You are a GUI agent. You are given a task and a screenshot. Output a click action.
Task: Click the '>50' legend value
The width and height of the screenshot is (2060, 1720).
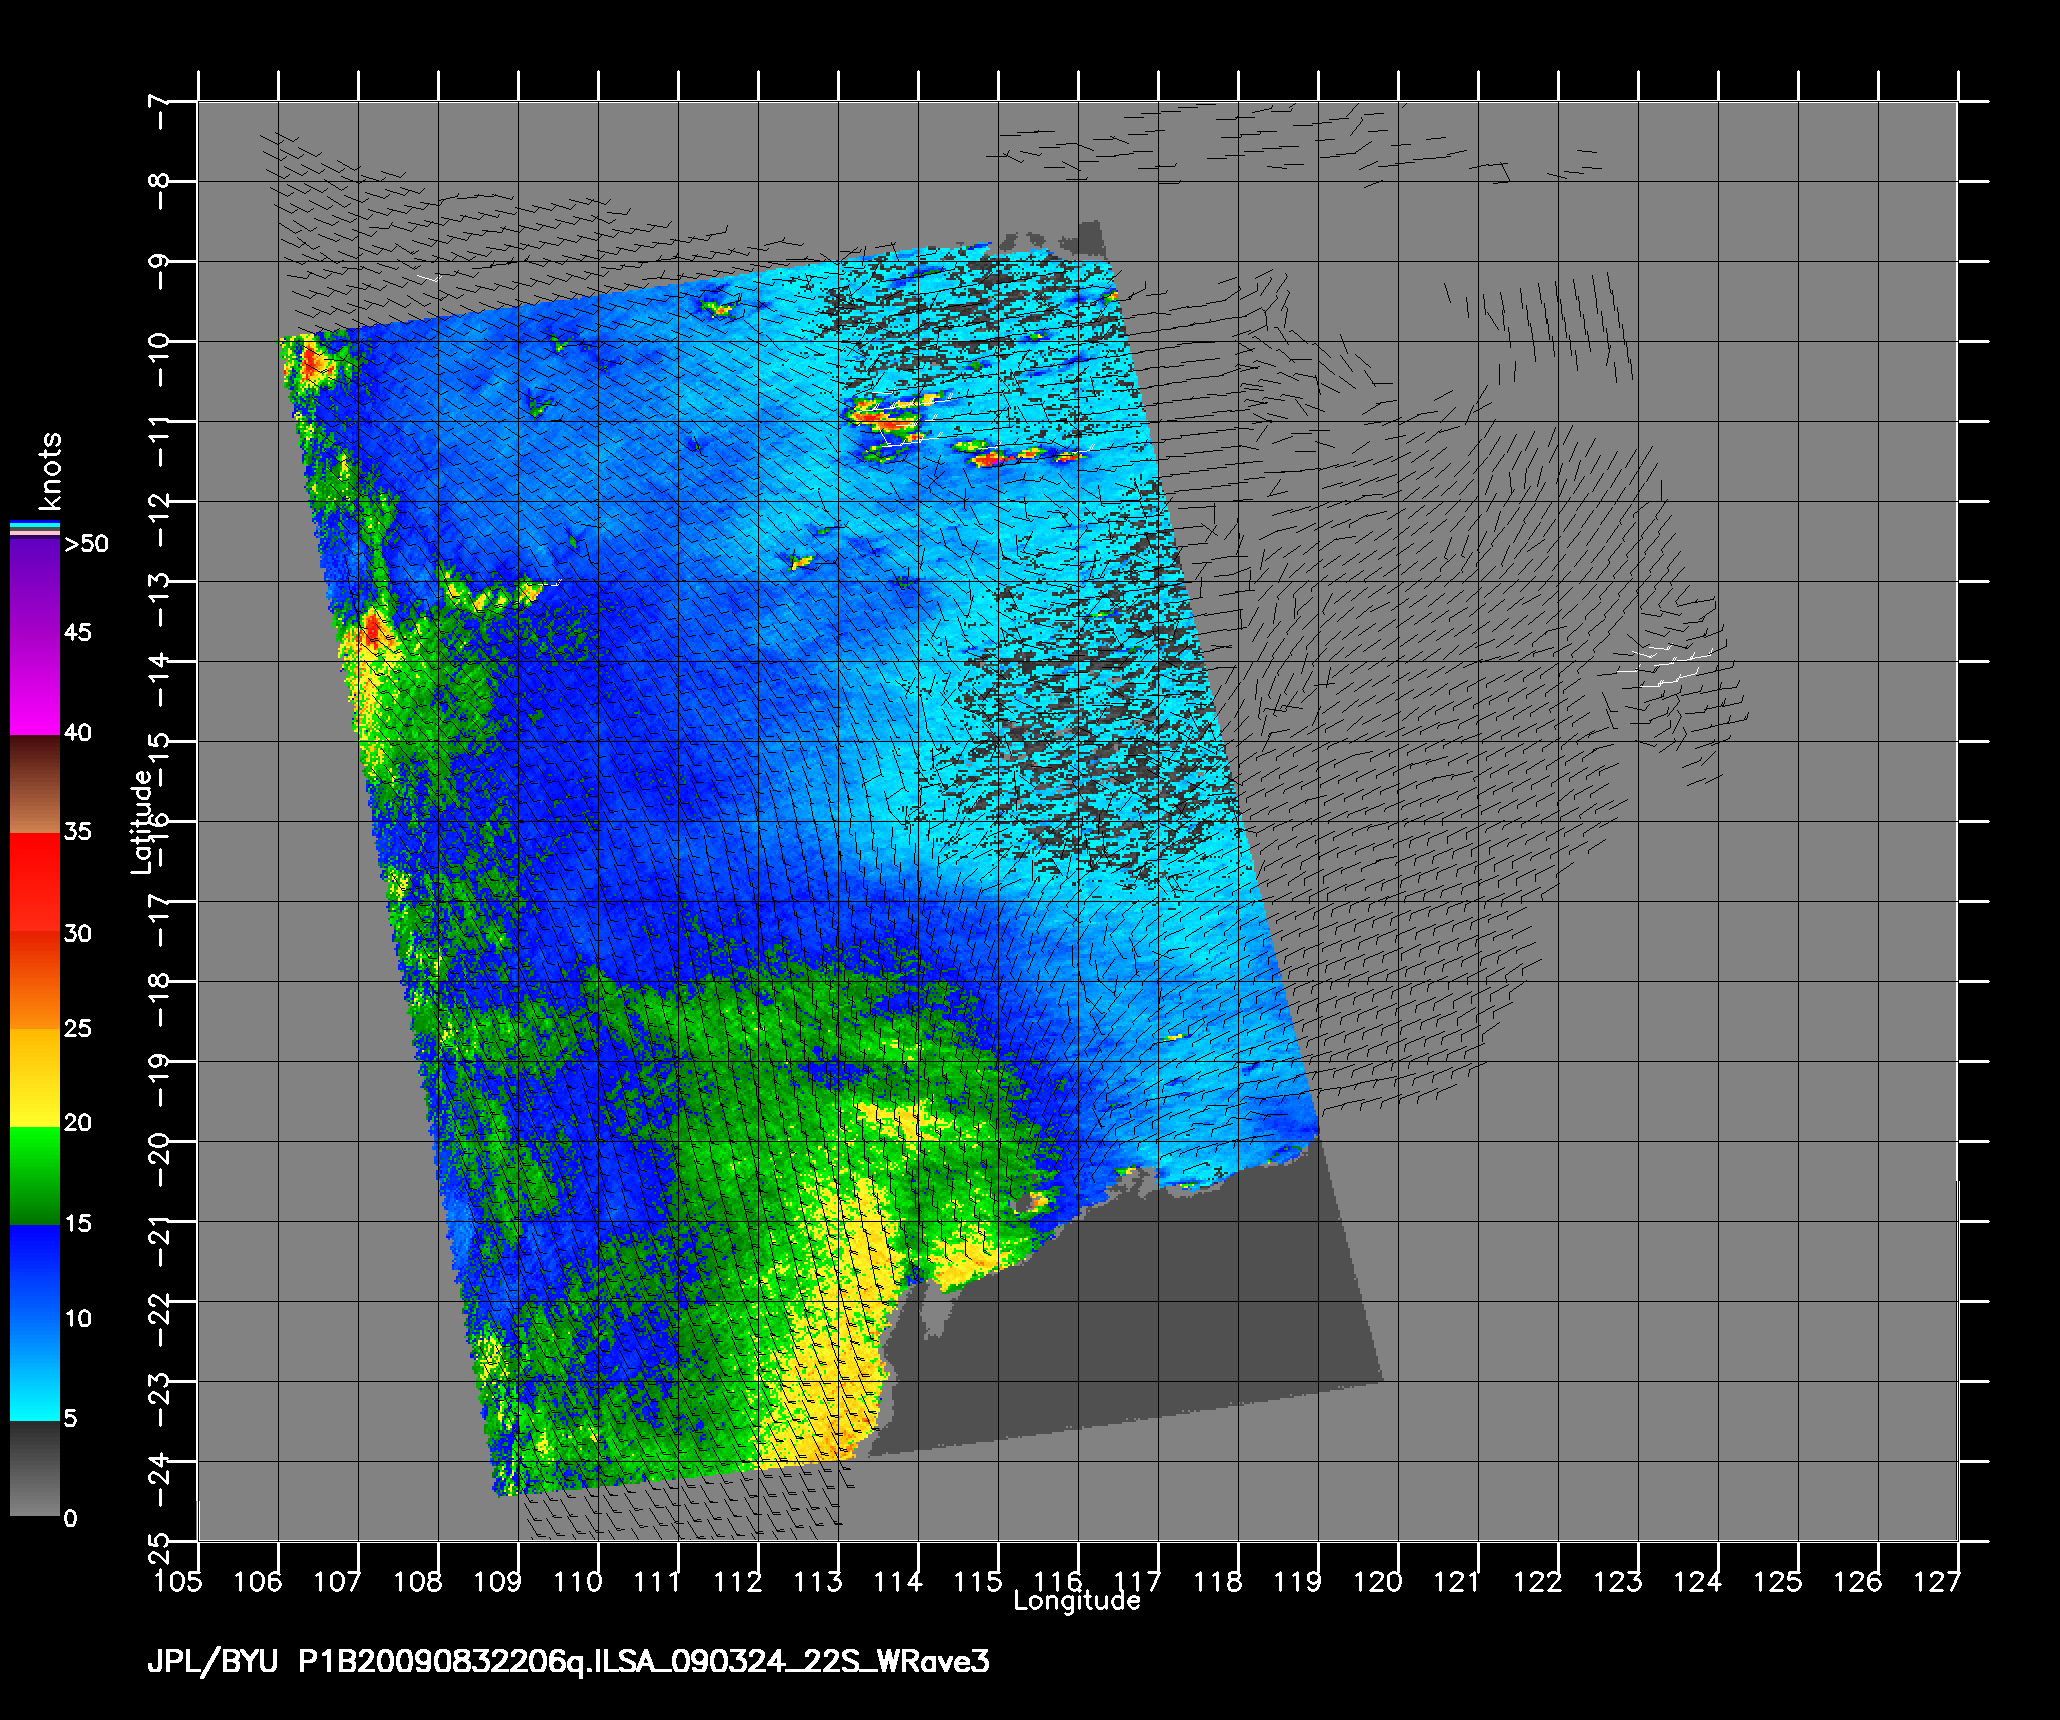point(86,544)
